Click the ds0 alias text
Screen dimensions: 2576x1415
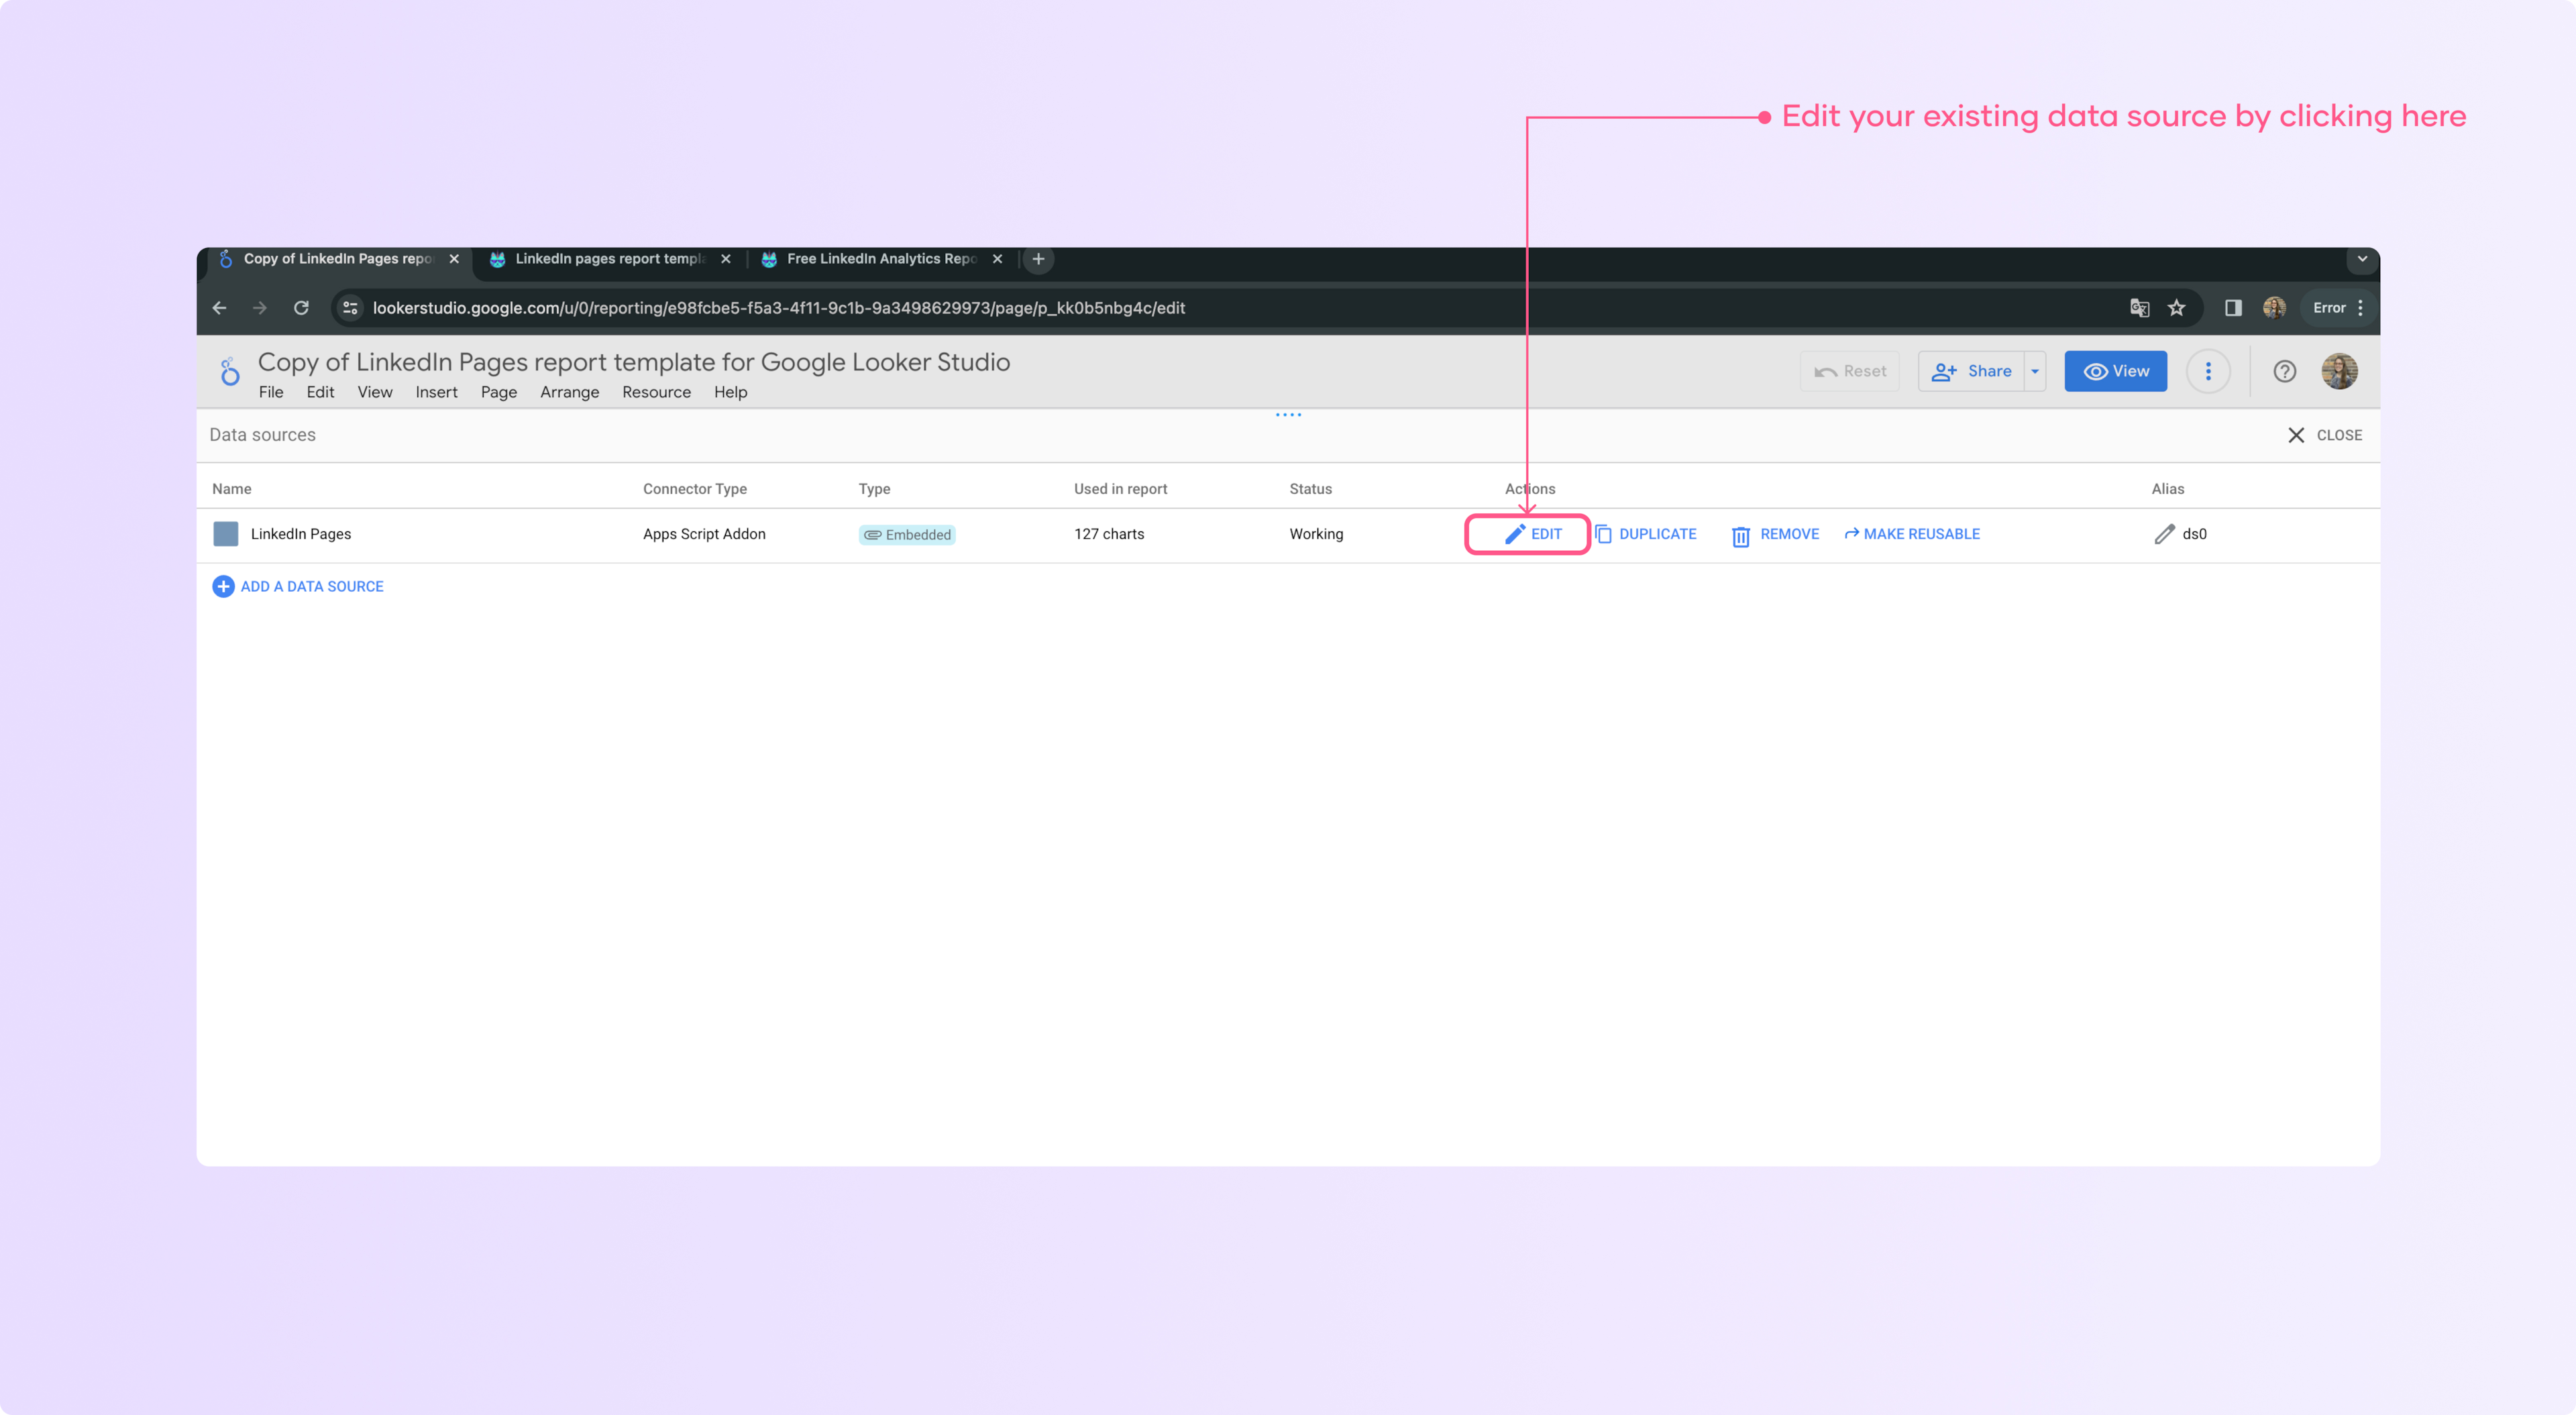2194,534
